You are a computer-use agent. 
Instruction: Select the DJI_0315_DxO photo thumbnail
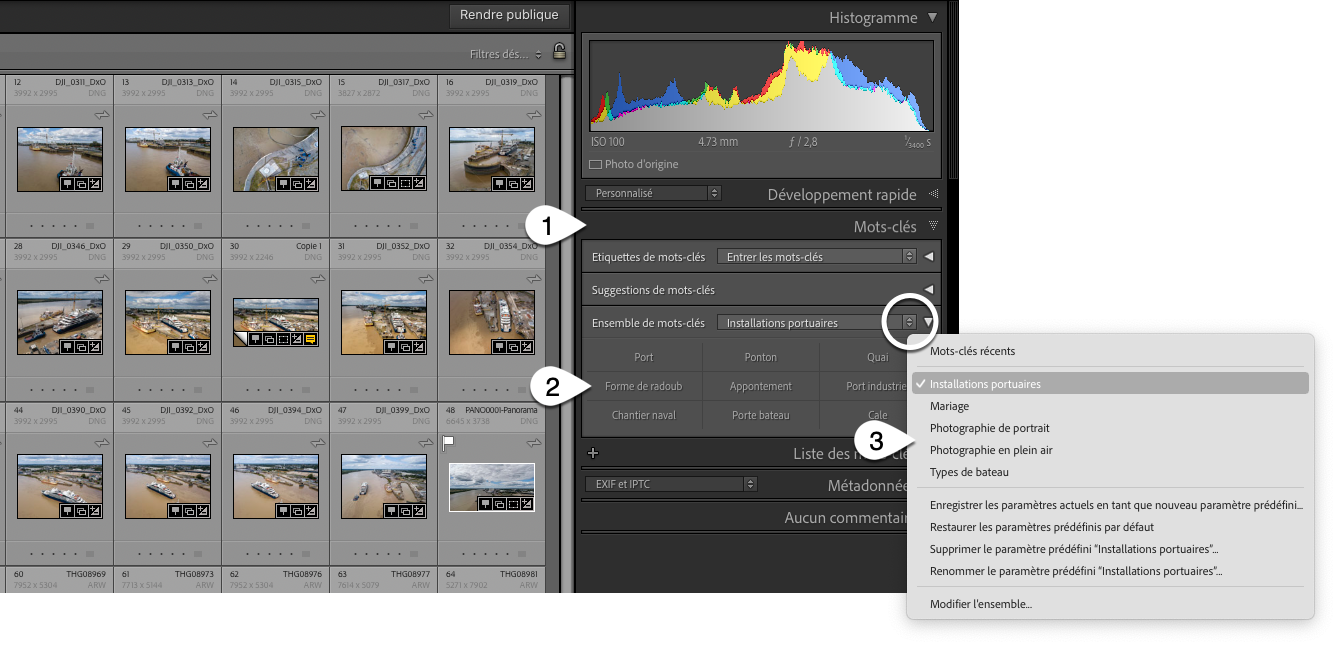click(x=276, y=160)
